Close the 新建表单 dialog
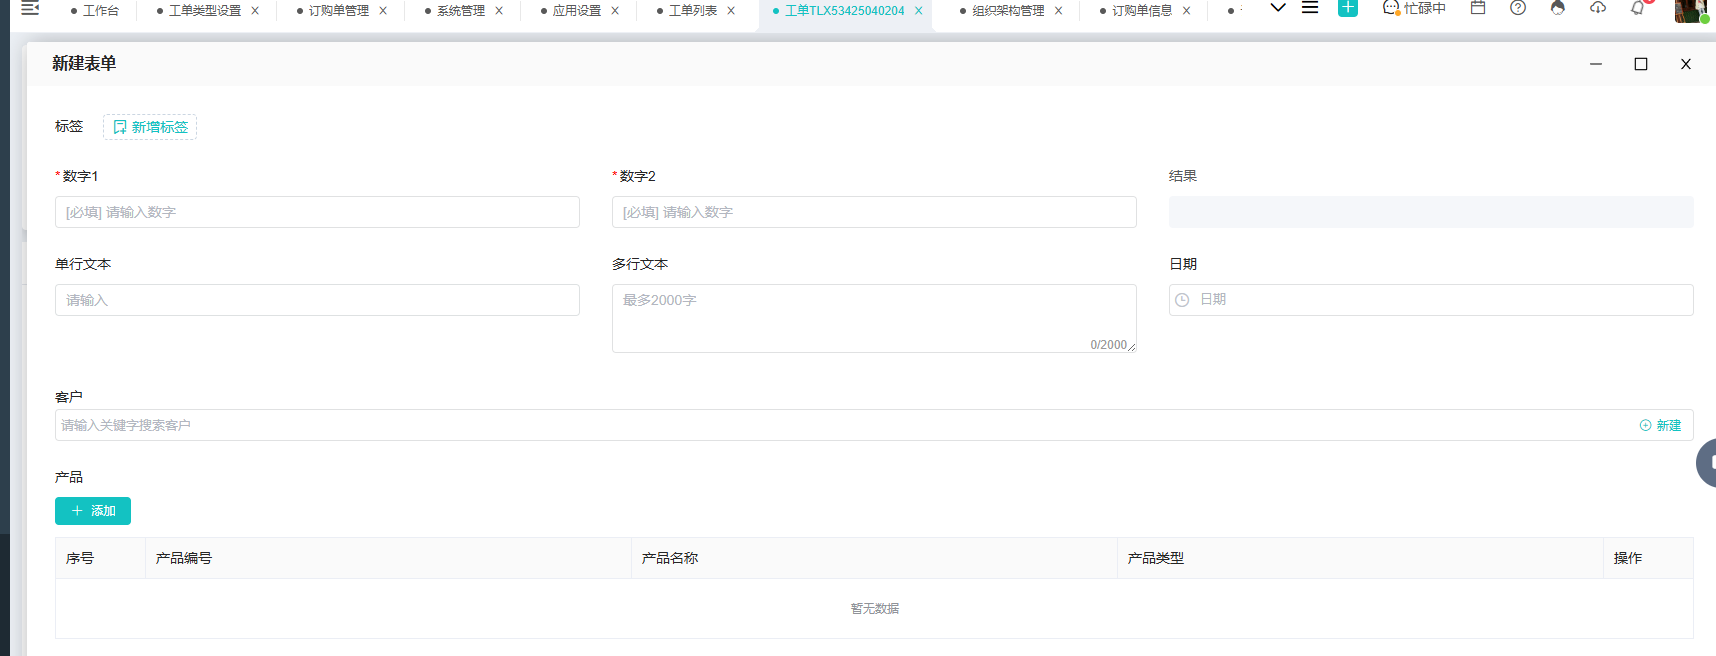The width and height of the screenshot is (1716, 656). click(x=1686, y=64)
